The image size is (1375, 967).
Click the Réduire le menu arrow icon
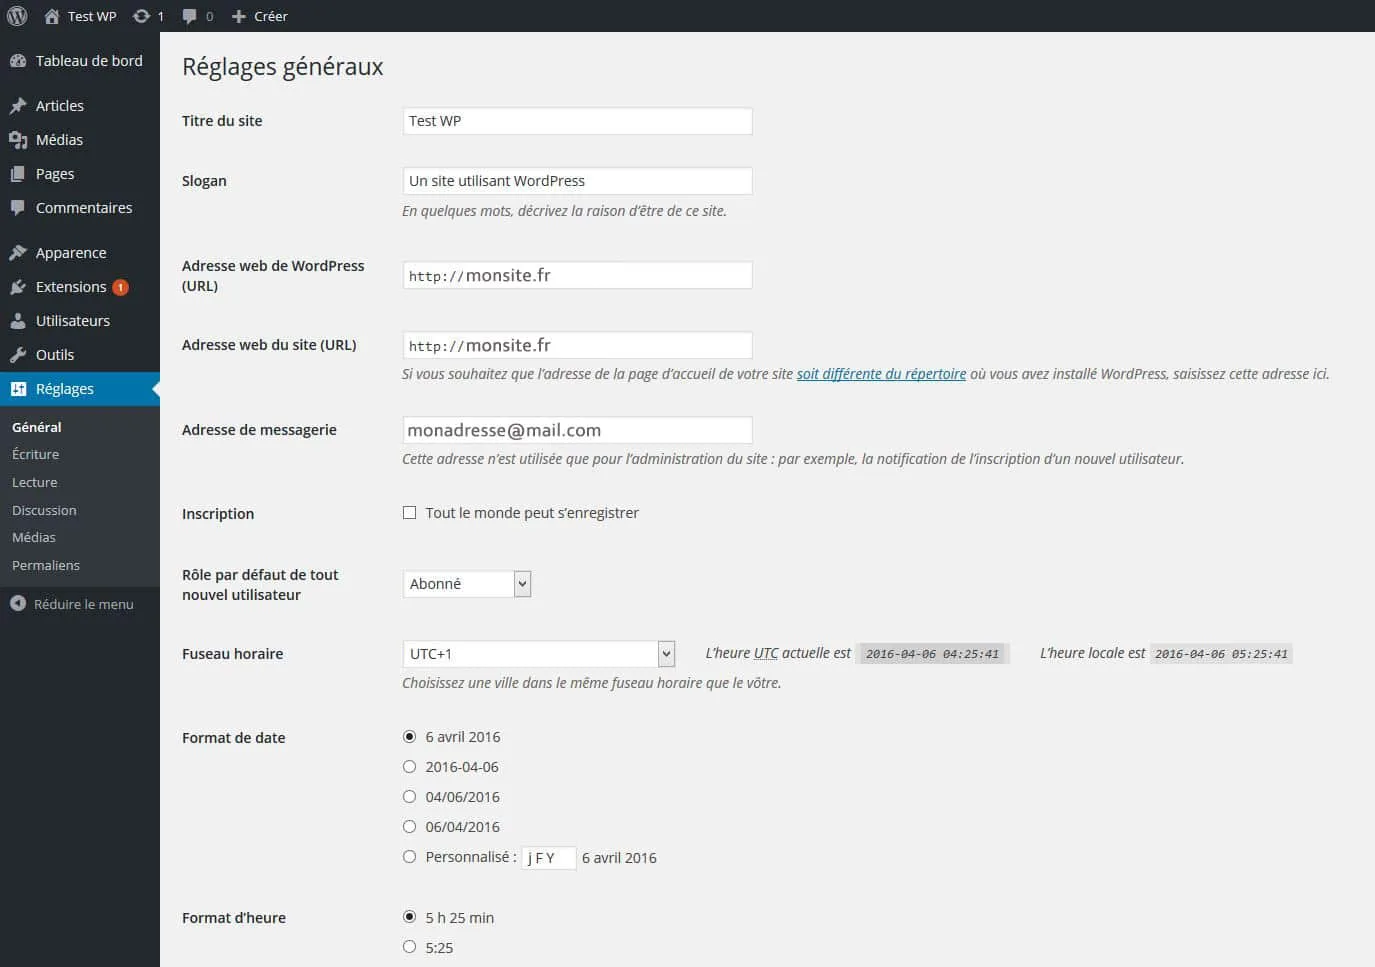coord(18,604)
